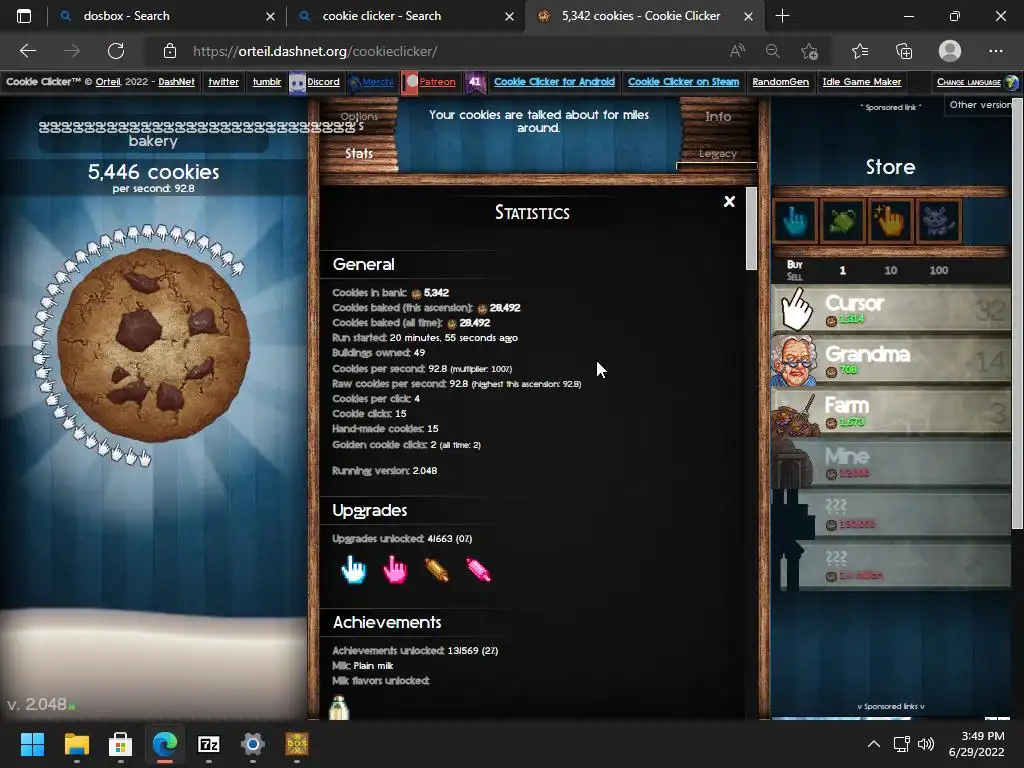This screenshot has width=1024, height=768.
Task: Open the Patreon icon link
Action: pos(410,82)
